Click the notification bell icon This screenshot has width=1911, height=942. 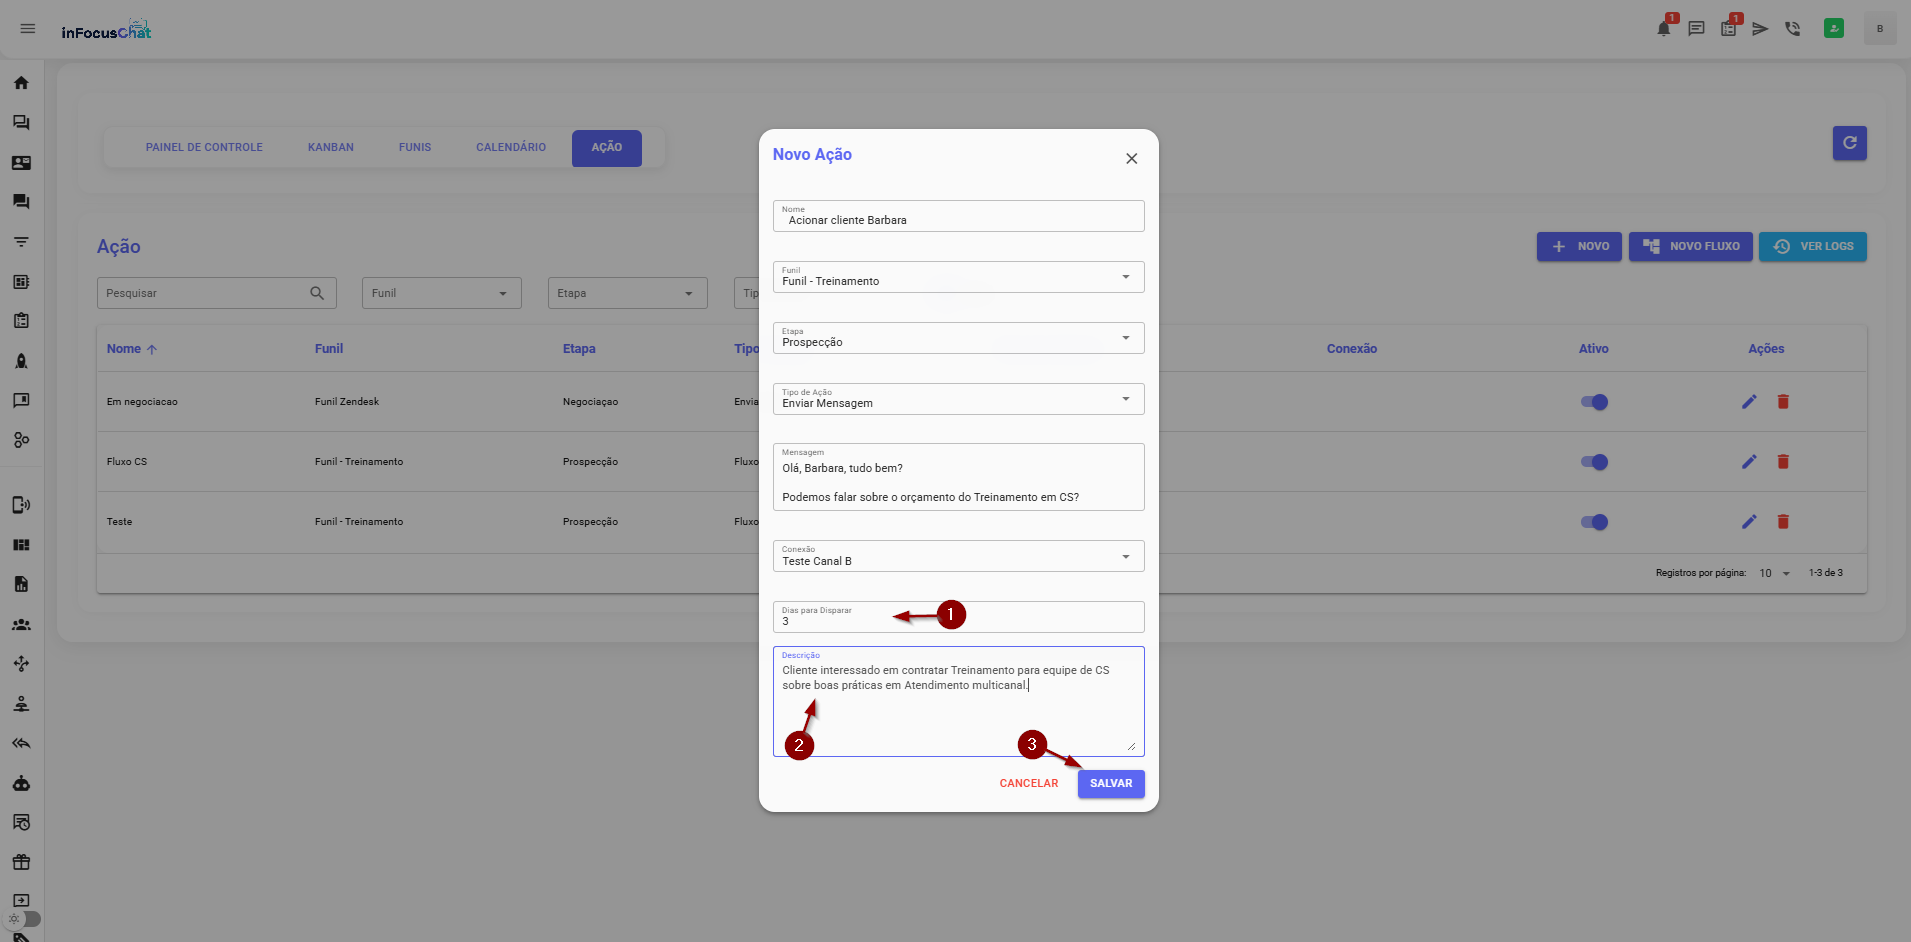click(x=1663, y=29)
